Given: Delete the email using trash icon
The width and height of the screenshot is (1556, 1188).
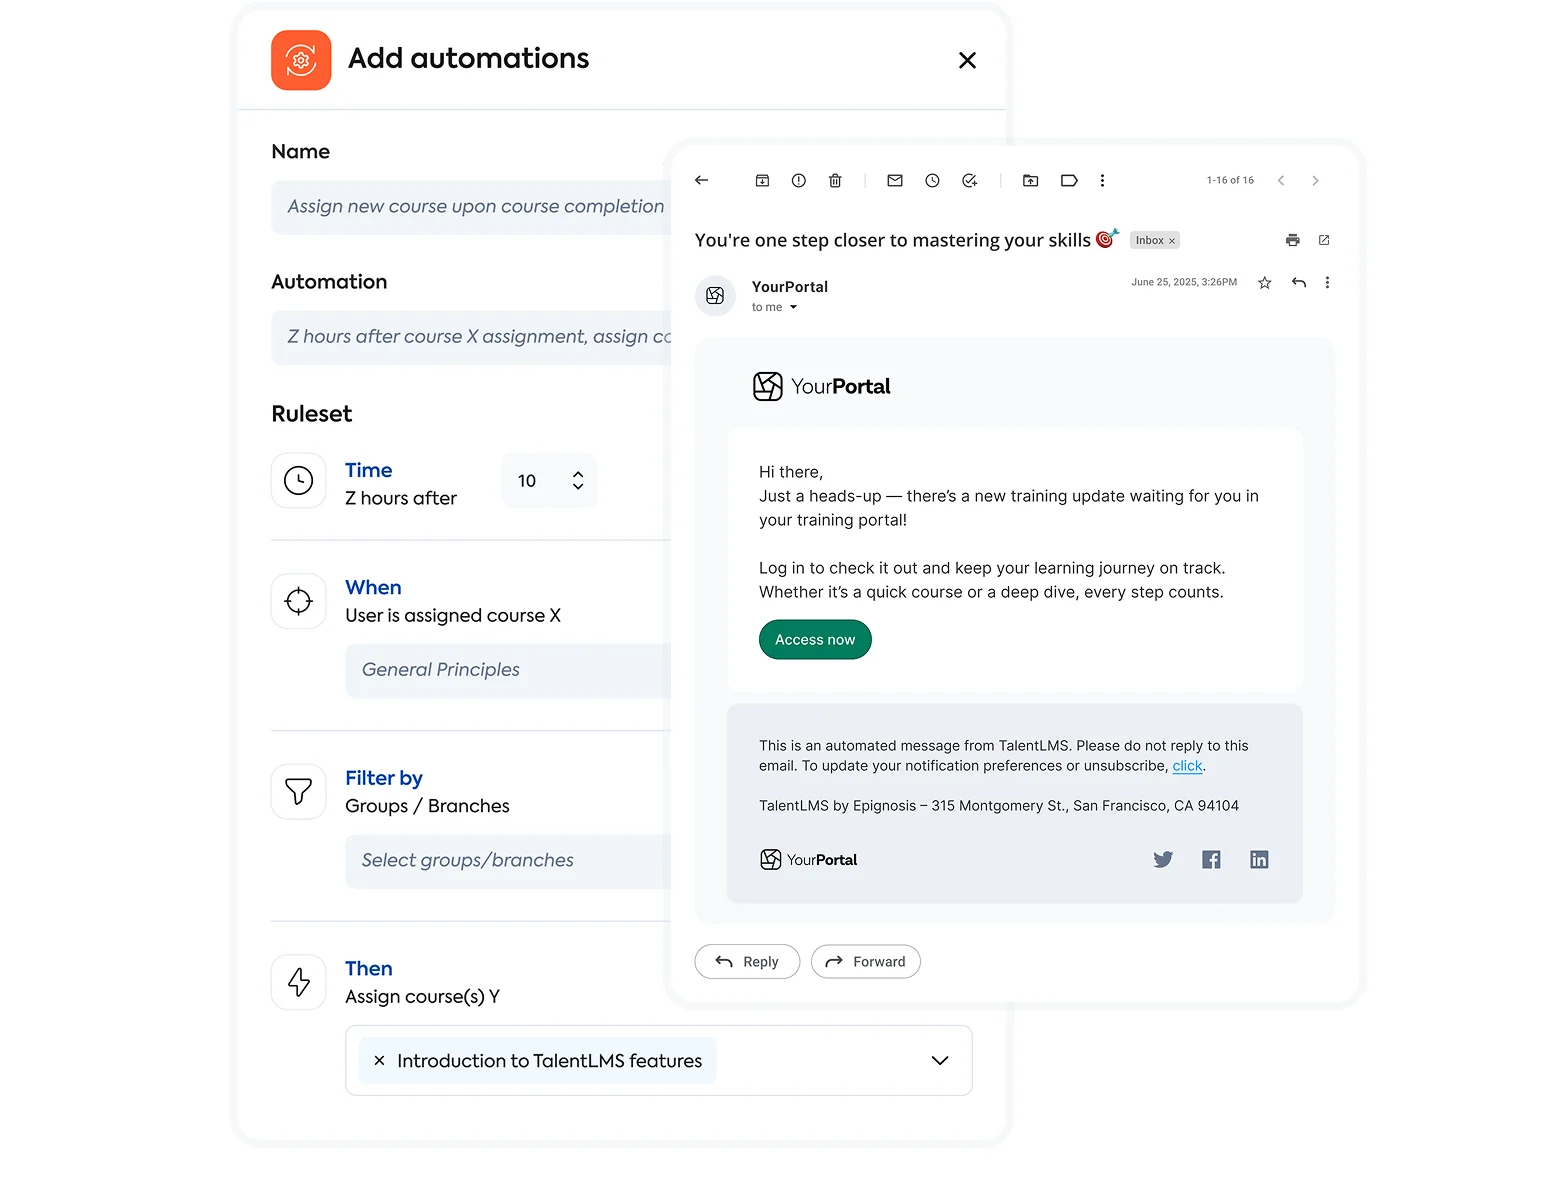Looking at the screenshot, I should coord(835,181).
